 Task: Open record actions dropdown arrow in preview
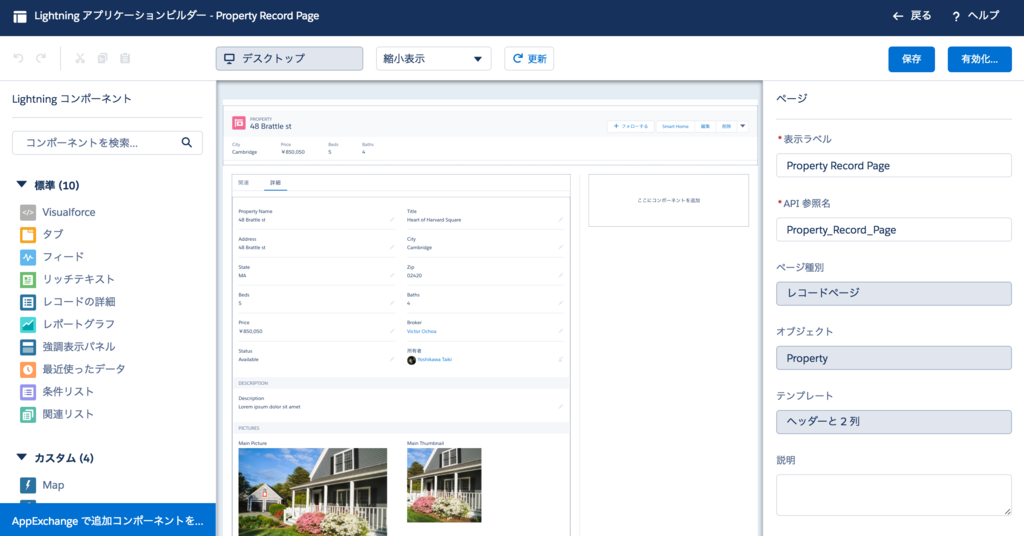(x=743, y=126)
